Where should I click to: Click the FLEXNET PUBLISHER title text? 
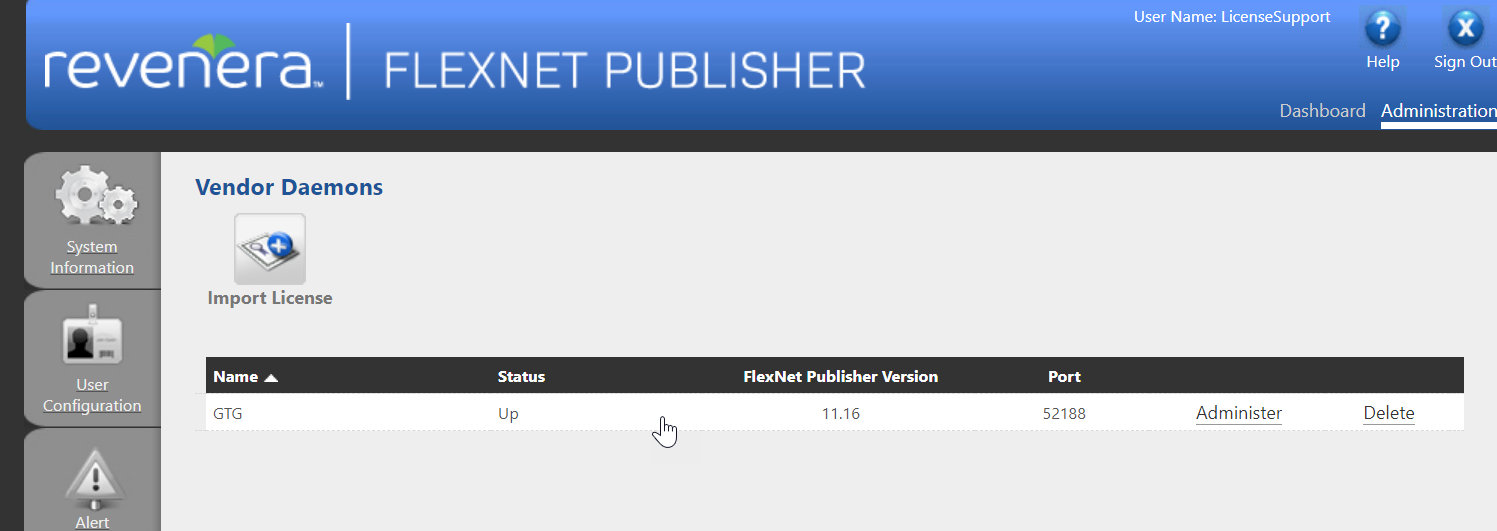point(625,71)
